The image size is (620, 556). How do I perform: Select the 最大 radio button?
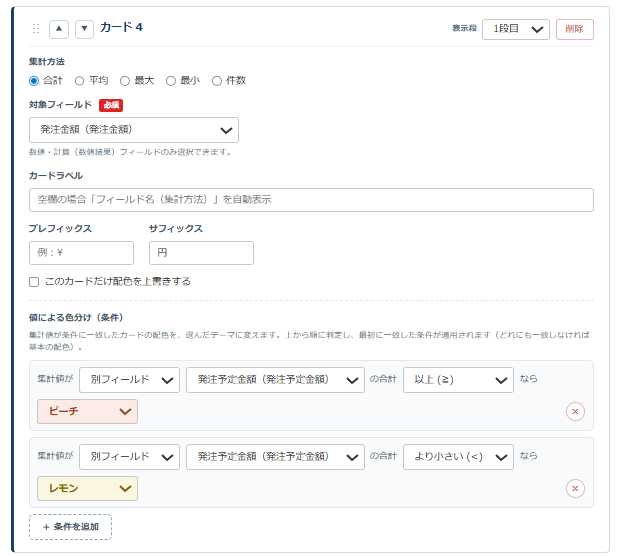coord(125,81)
